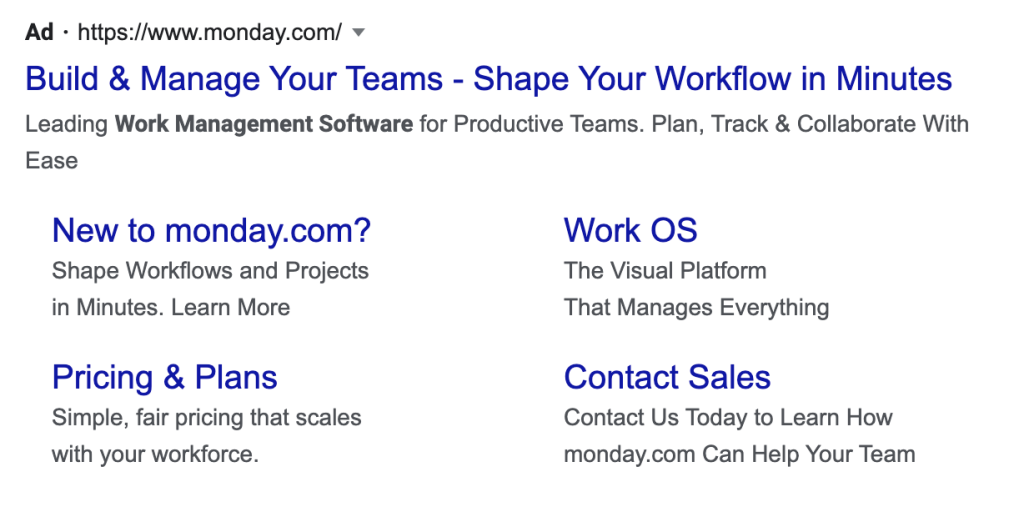The width and height of the screenshot is (1024, 512).
Task: Click 'That Manages Everything' text line
Action: (696, 307)
